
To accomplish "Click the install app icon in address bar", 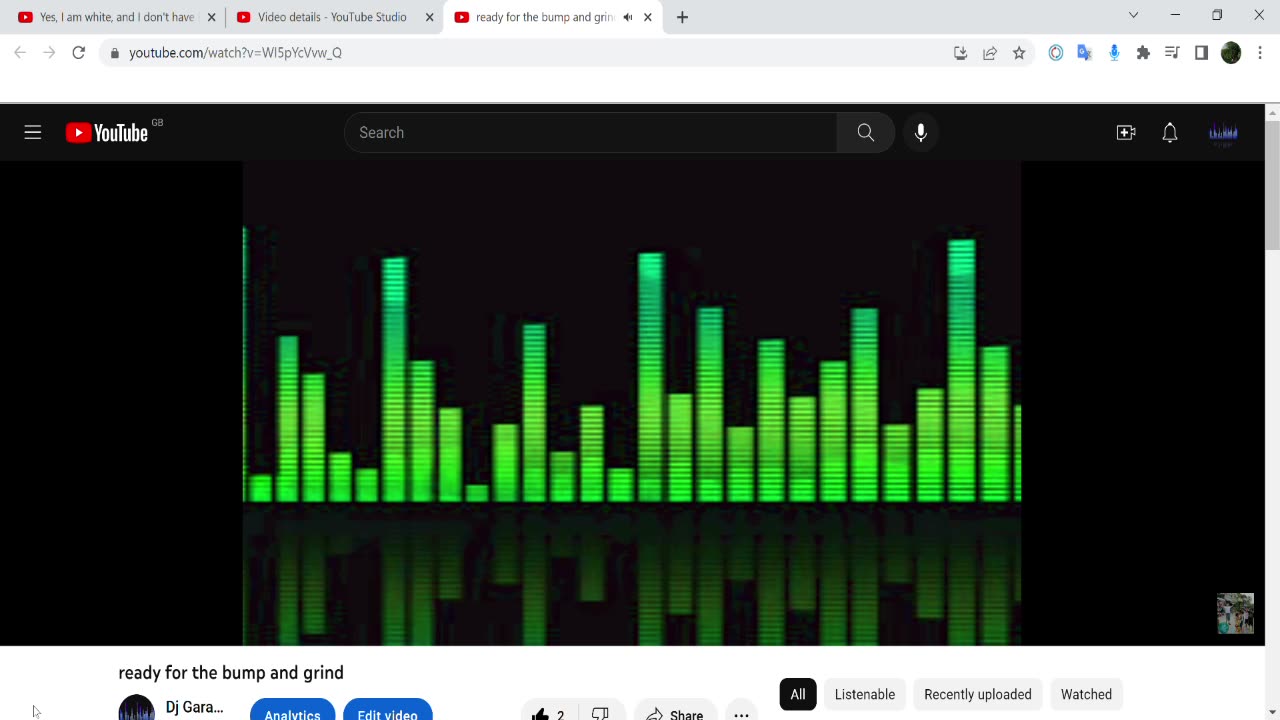I will tap(960, 53).
